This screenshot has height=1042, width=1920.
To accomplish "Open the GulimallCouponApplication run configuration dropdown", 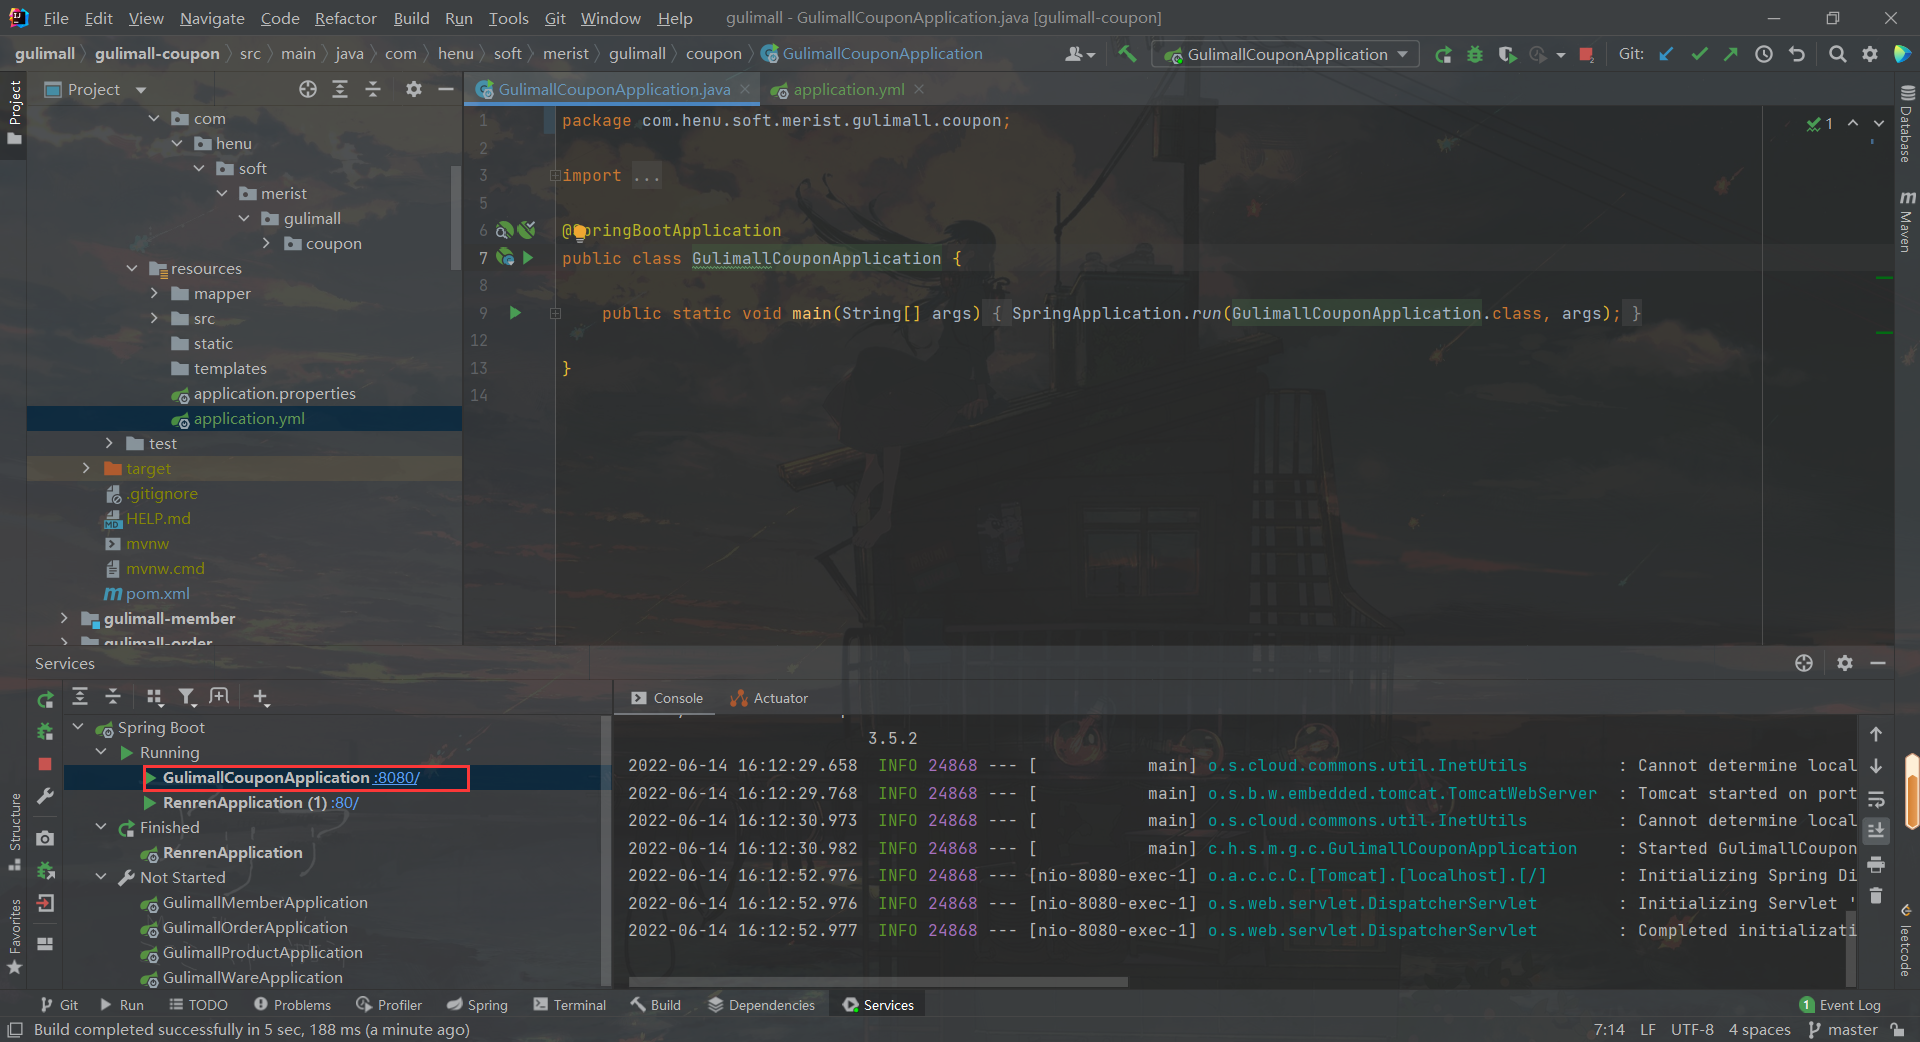I will click(1286, 54).
